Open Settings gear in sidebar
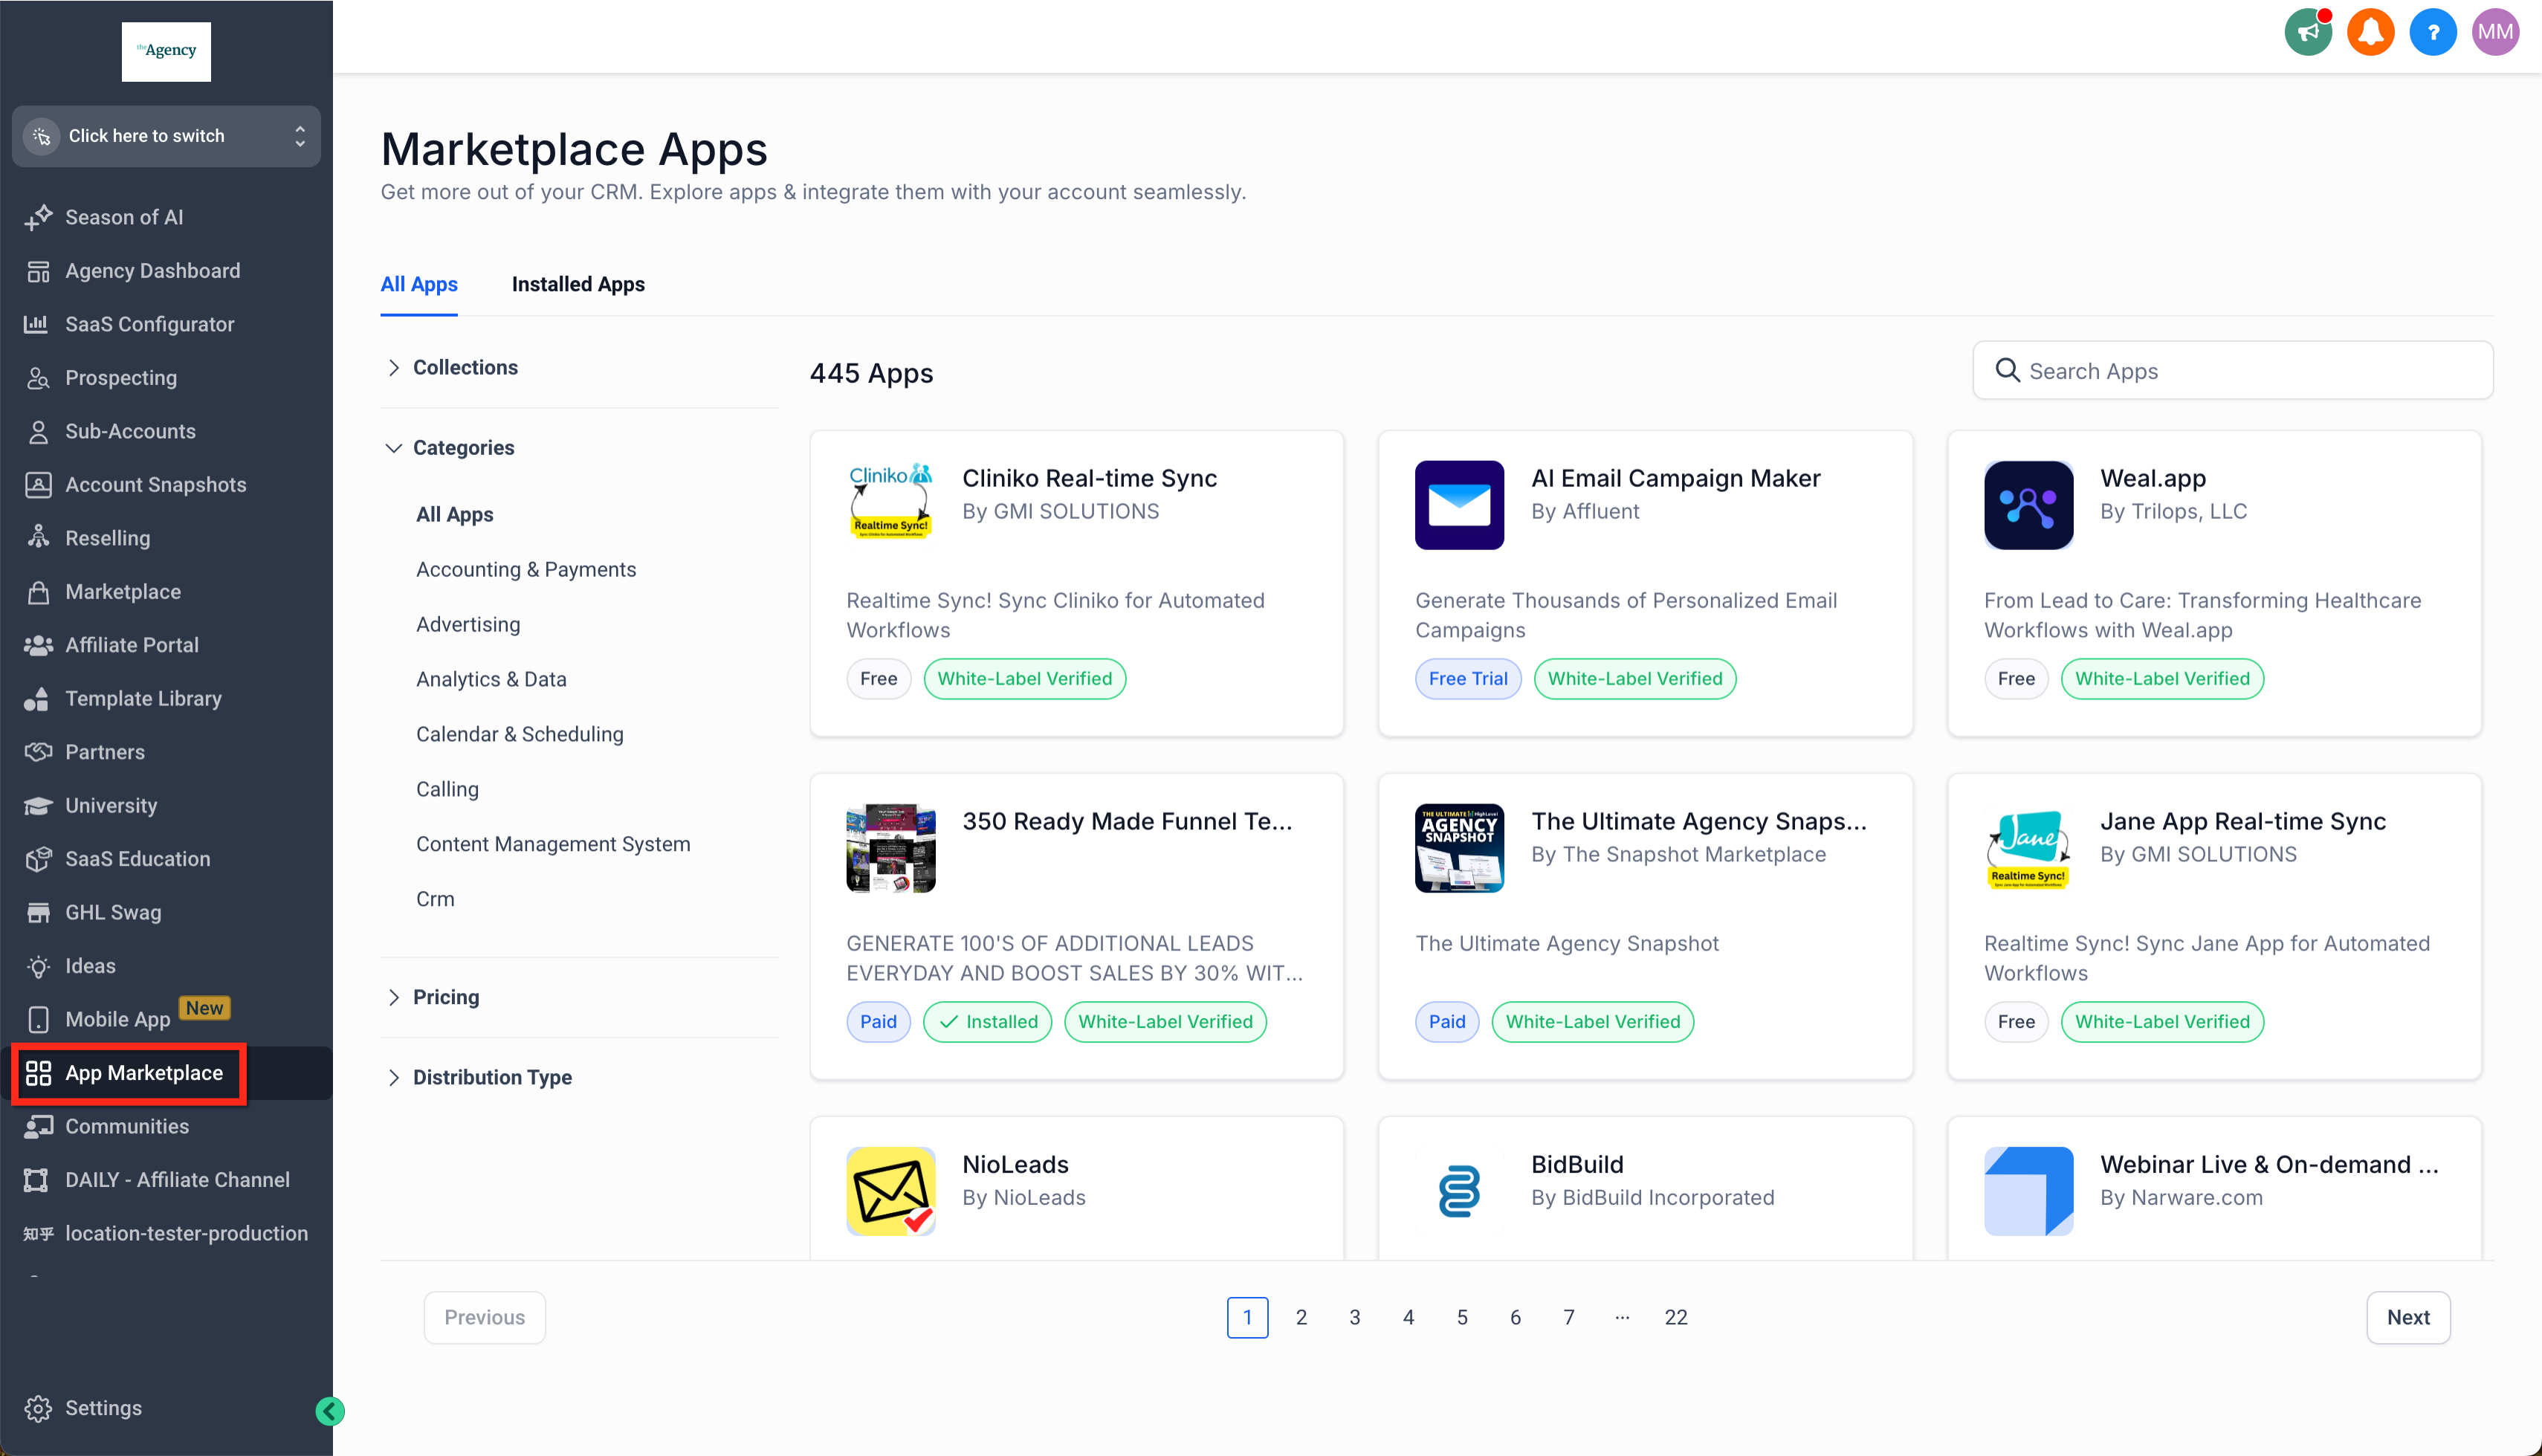This screenshot has width=2542, height=1456. pos(84,1408)
